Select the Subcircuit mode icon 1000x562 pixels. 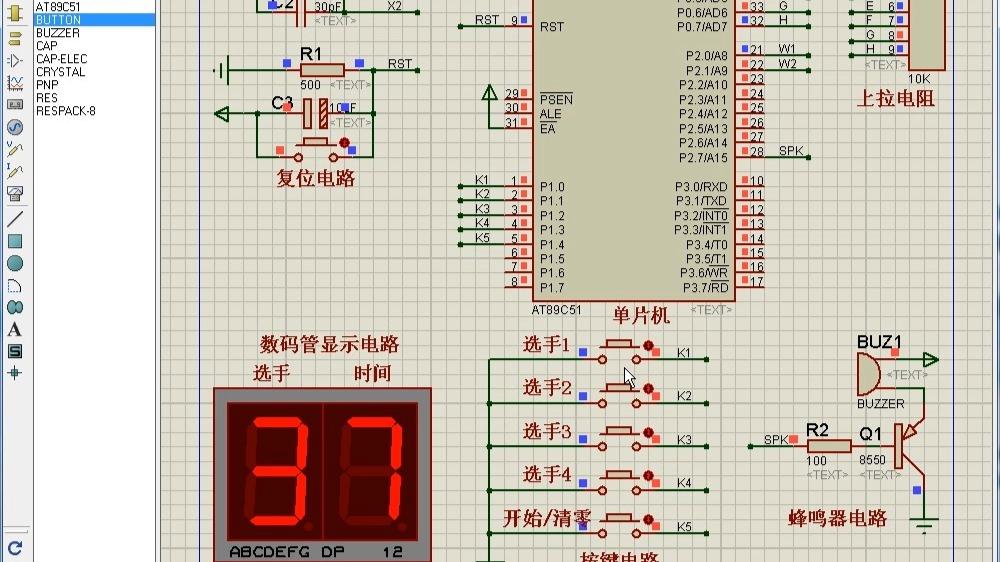15,13
